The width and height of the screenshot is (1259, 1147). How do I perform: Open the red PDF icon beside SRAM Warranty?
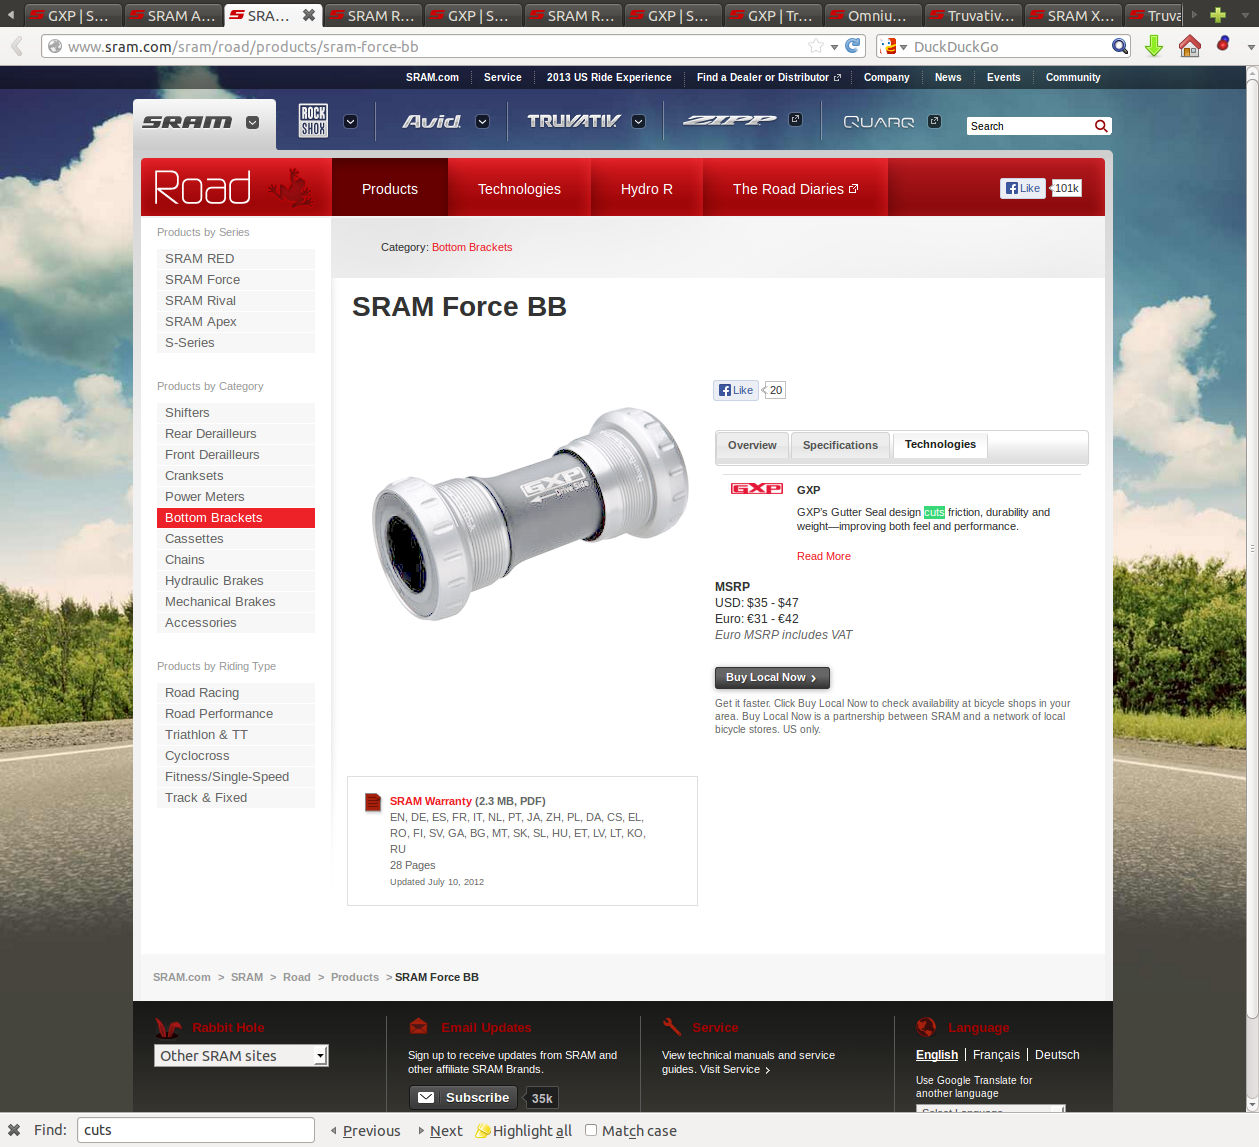[373, 802]
